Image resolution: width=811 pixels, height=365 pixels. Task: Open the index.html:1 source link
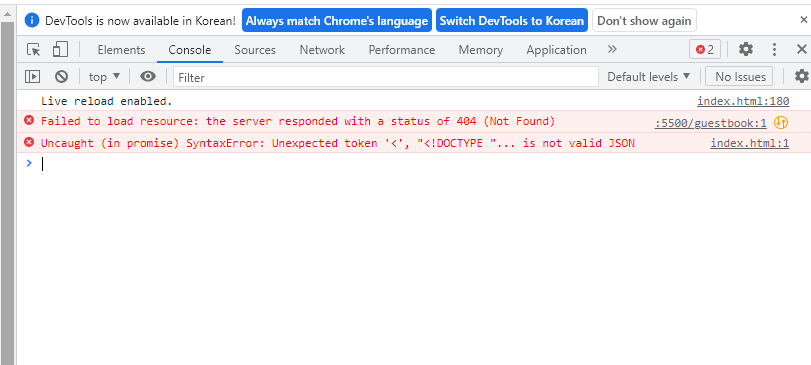click(749, 143)
